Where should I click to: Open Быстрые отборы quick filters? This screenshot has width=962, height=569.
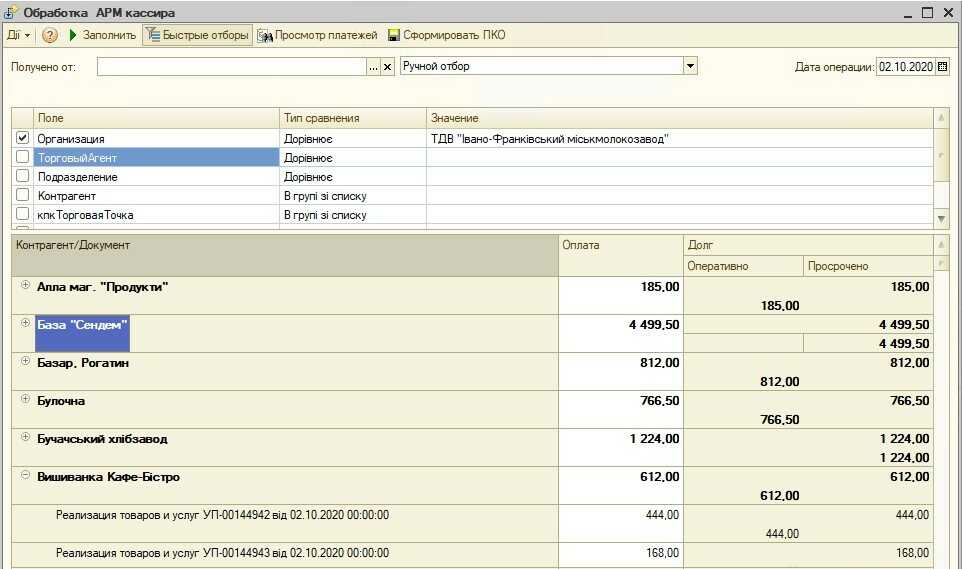(x=198, y=35)
